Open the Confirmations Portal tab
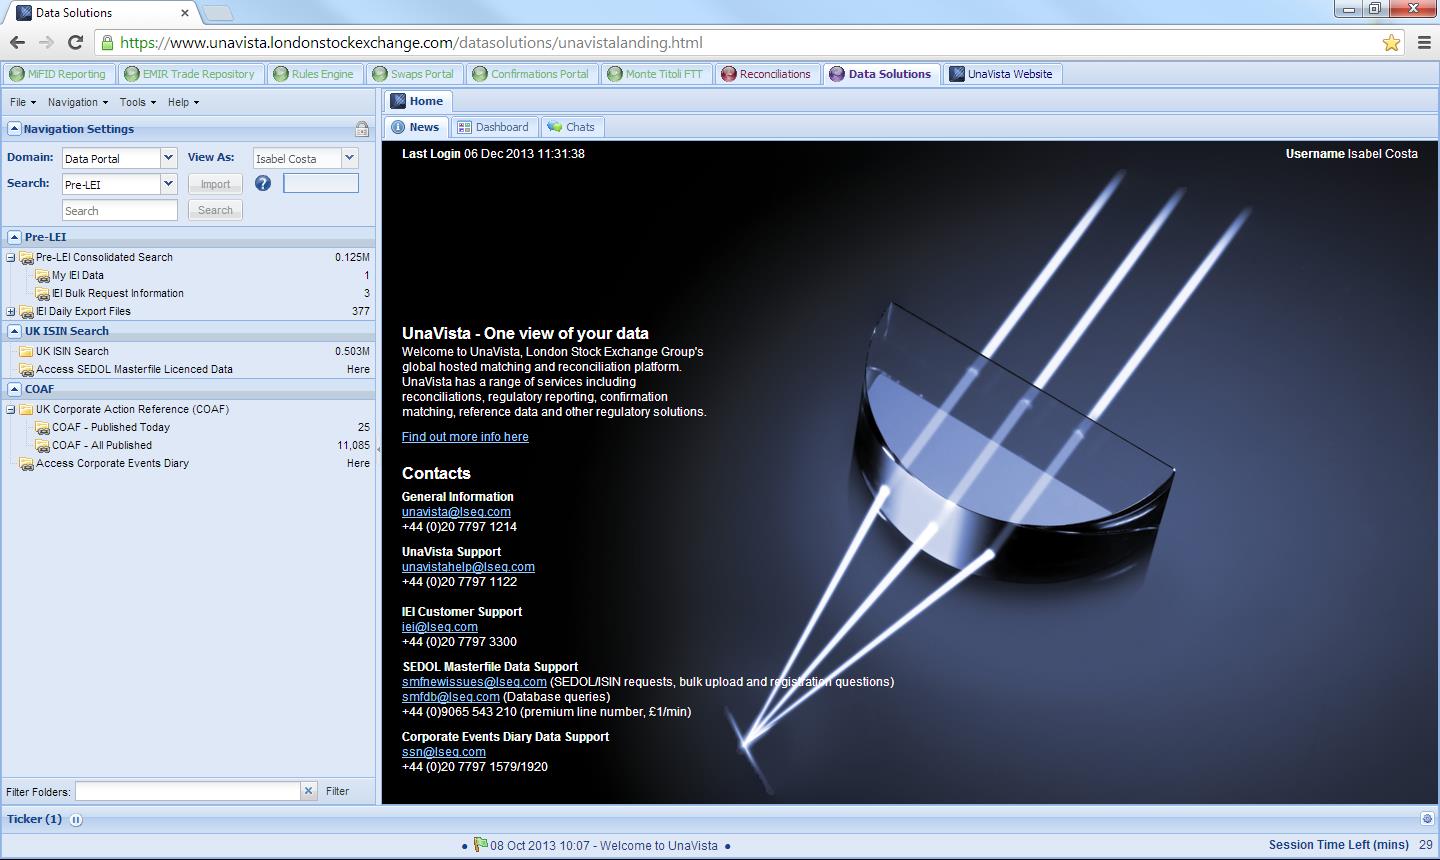Viewport: 1440px width, 860px height. click(x=532, y=74)
